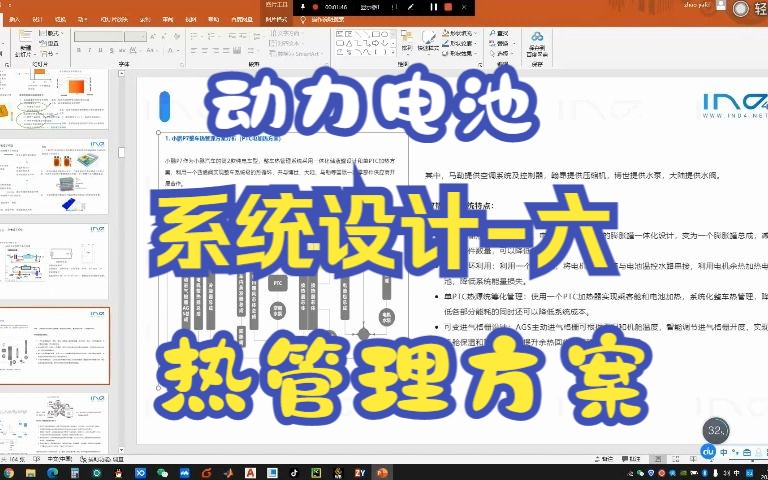
Task: Pause the screen recording
Action: click(x=433, y=7)
